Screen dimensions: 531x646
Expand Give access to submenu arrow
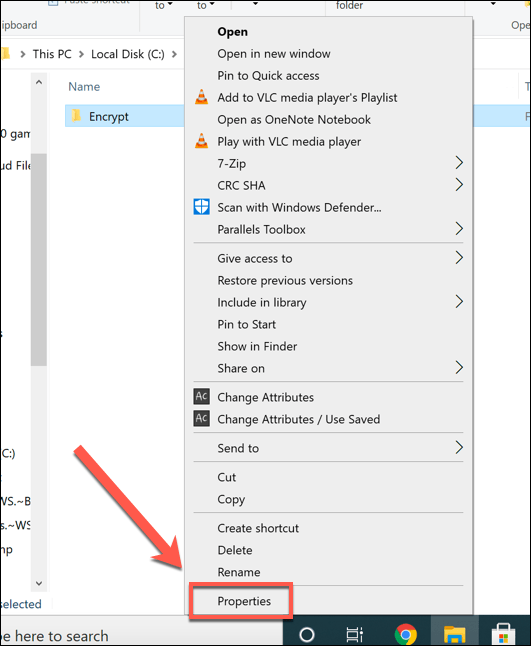click(459, 258)
